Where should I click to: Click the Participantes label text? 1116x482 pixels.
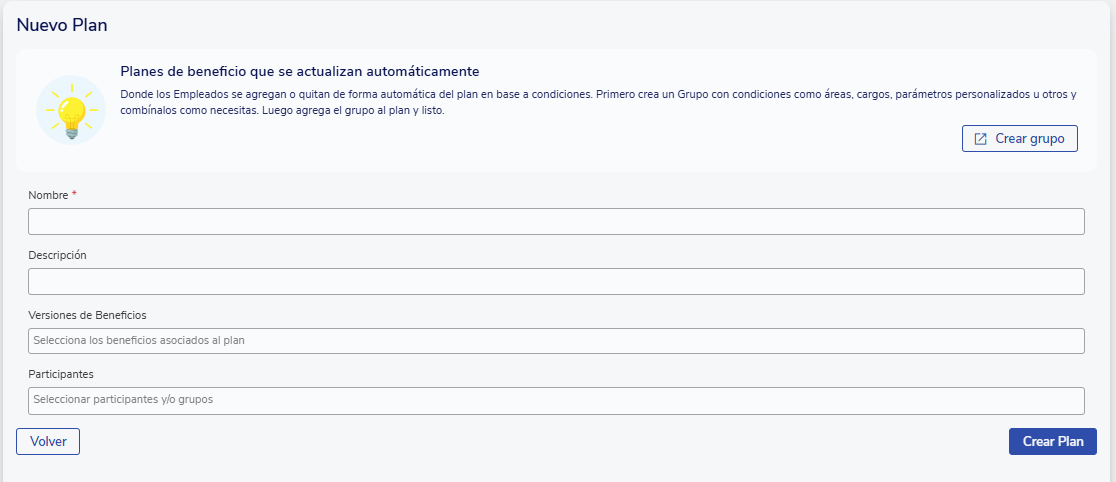point(61,374)
